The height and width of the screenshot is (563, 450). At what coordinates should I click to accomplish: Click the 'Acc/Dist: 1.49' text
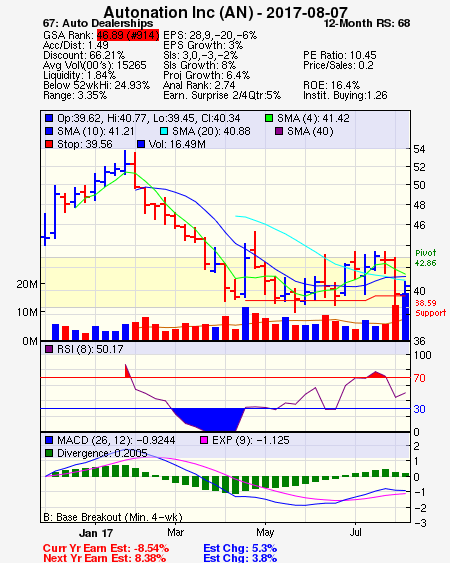[75, 45]
